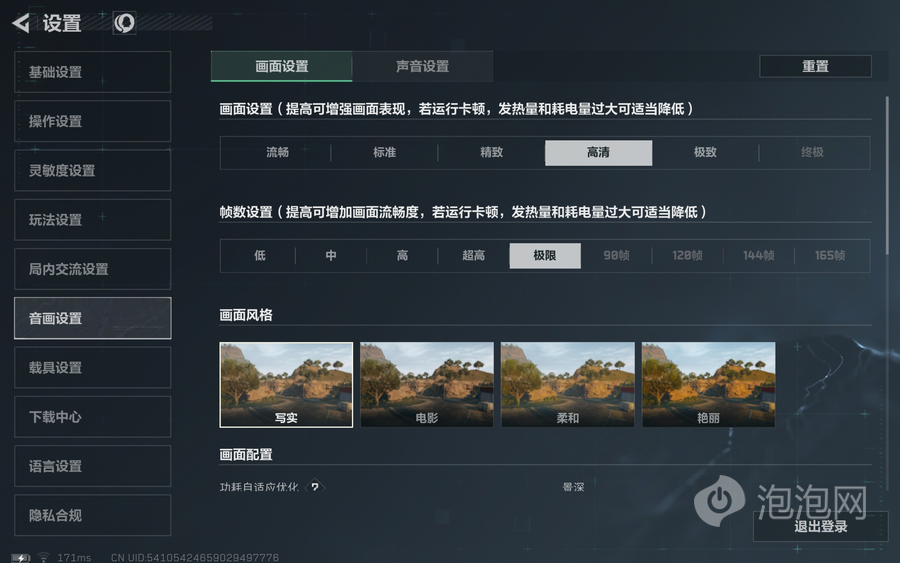Open 下载中心 from the left menu
Image resolution: width=900 pixels, height=563 pixels.
click(92, 417)
